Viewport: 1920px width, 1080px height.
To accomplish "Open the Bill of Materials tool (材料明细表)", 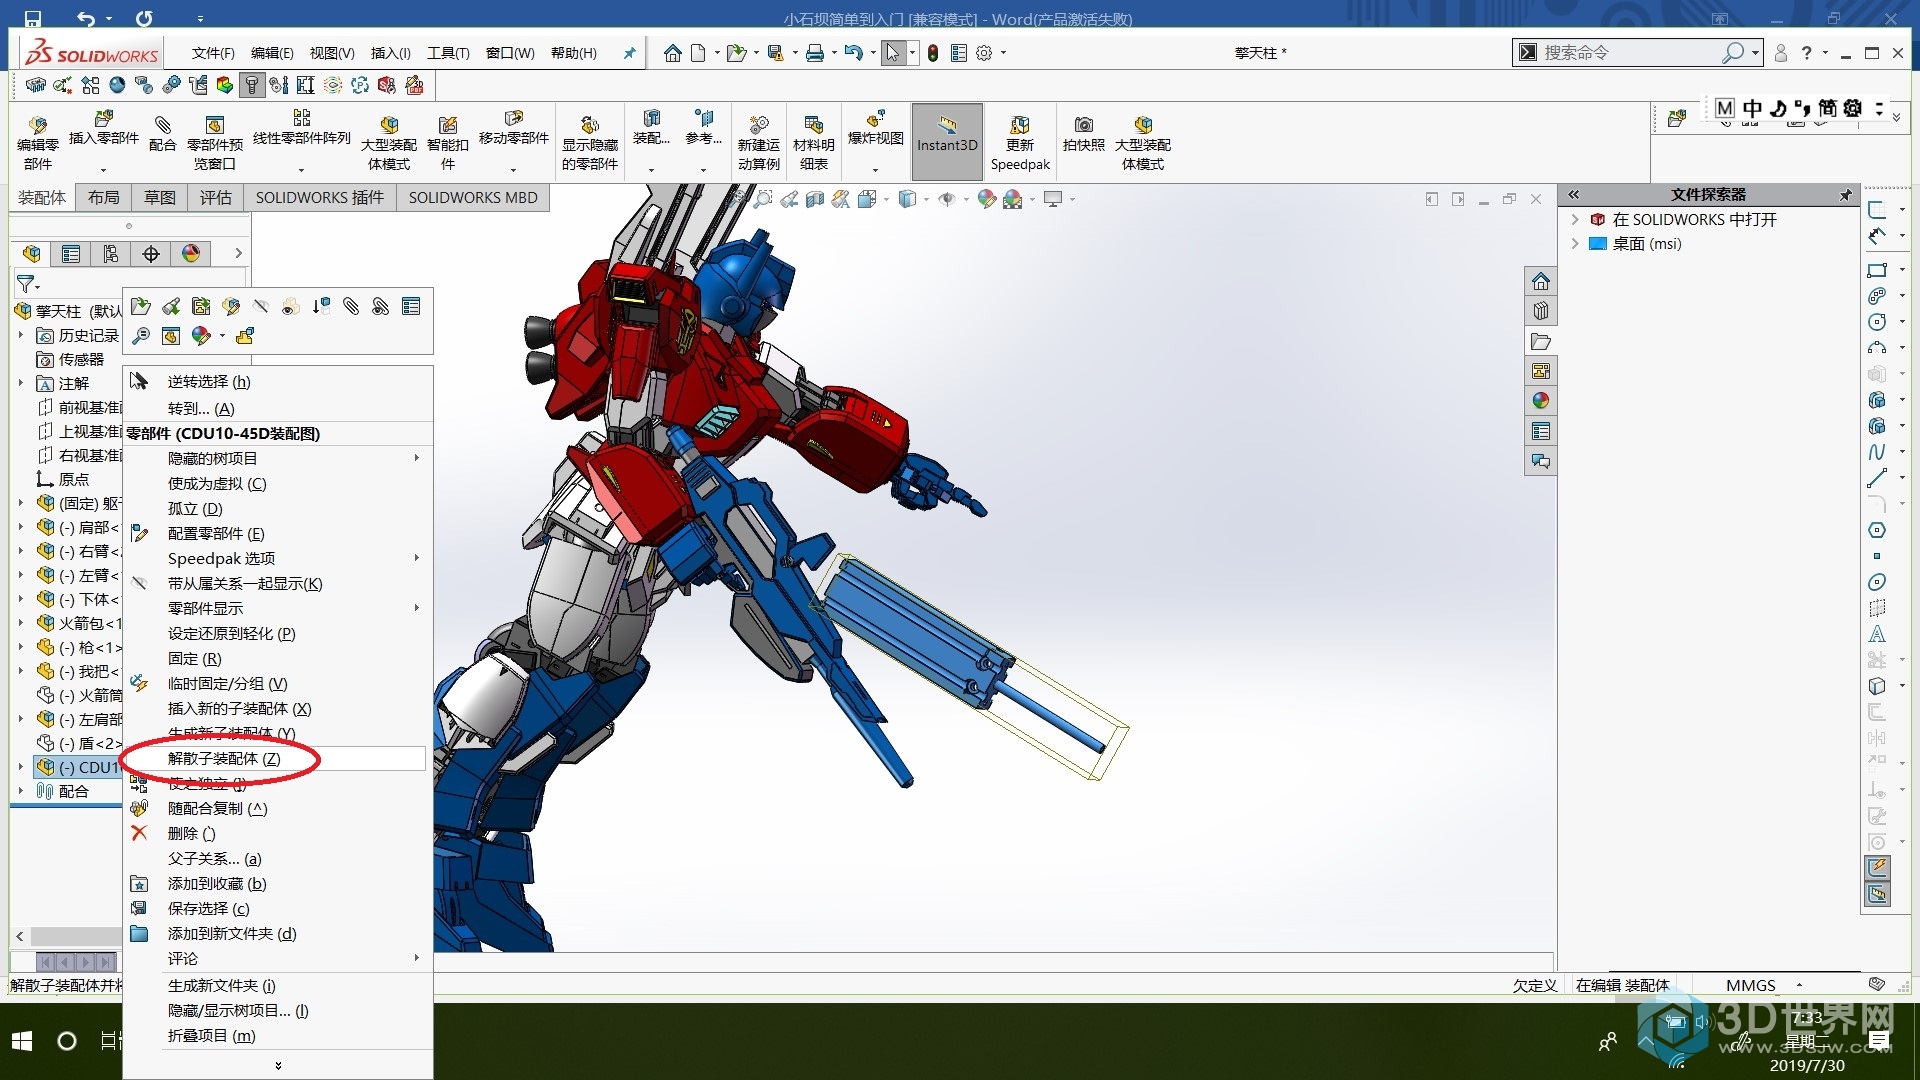I will coord(813,142).
